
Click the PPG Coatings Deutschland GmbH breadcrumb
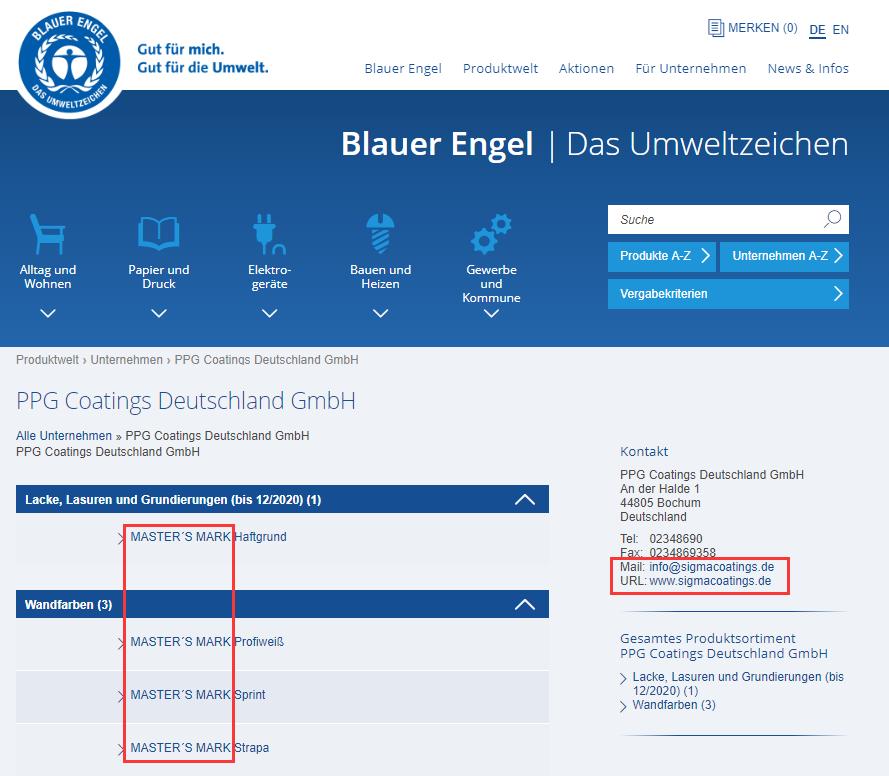tap(266, 360)
